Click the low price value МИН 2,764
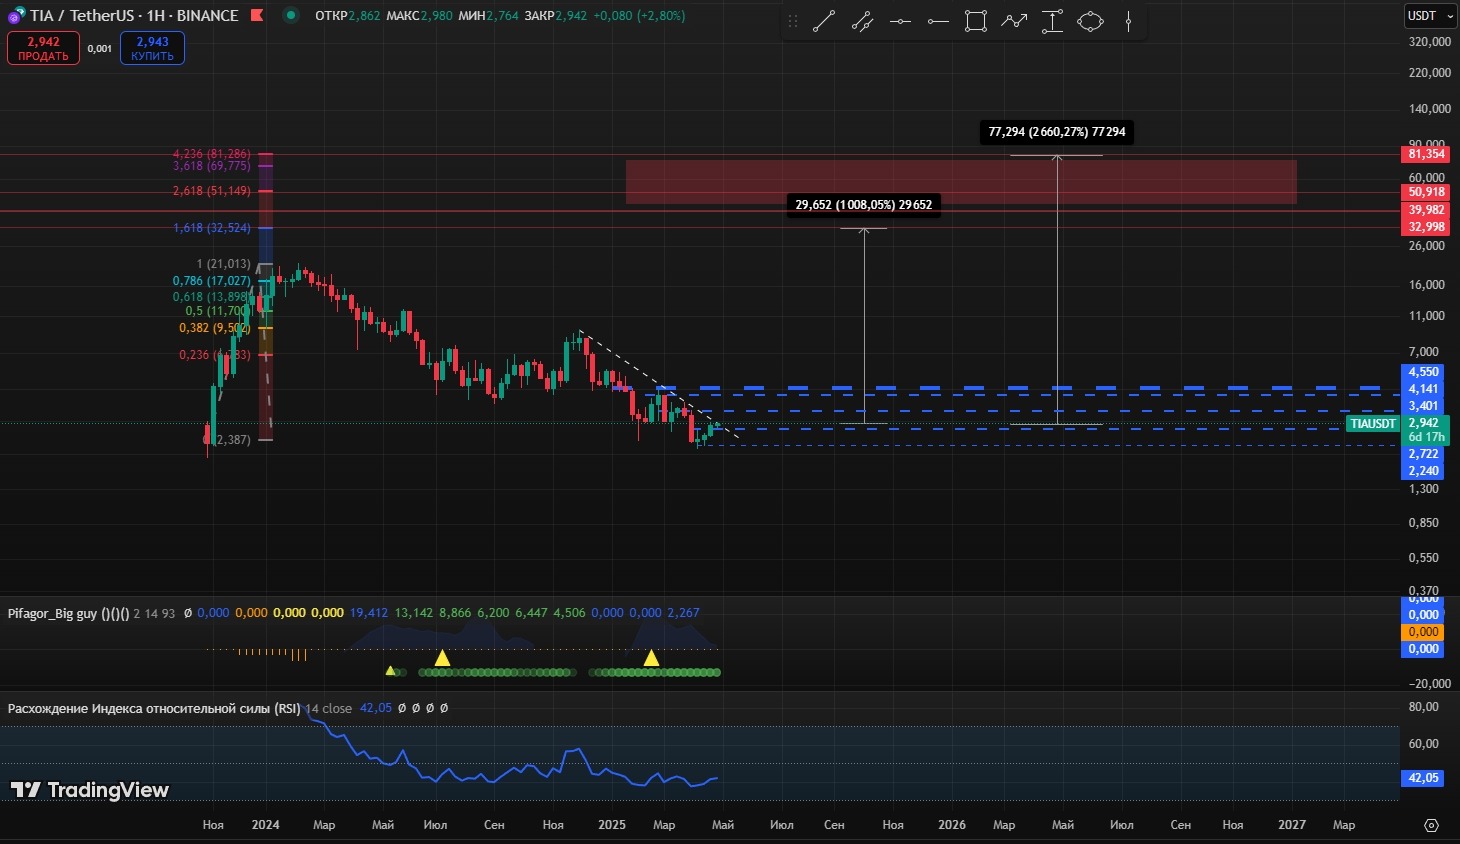This screenshot has width=1460, height=844. (x=489, y=16)
